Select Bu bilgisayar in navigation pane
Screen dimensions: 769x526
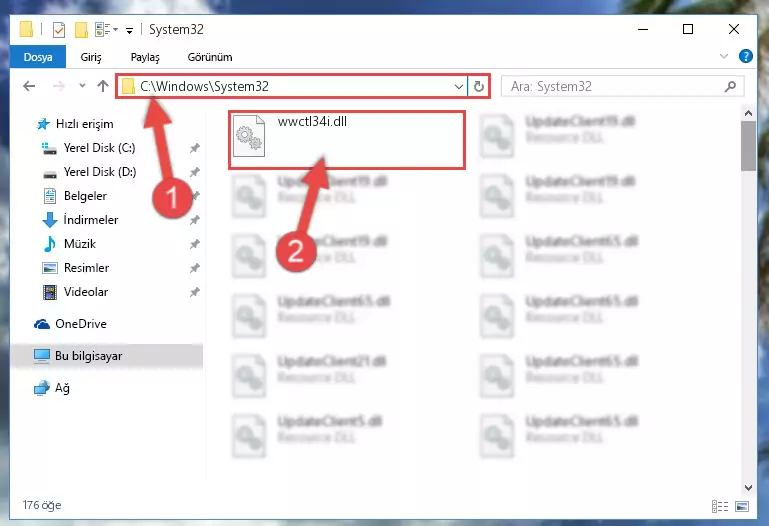(x=89, y=356)
